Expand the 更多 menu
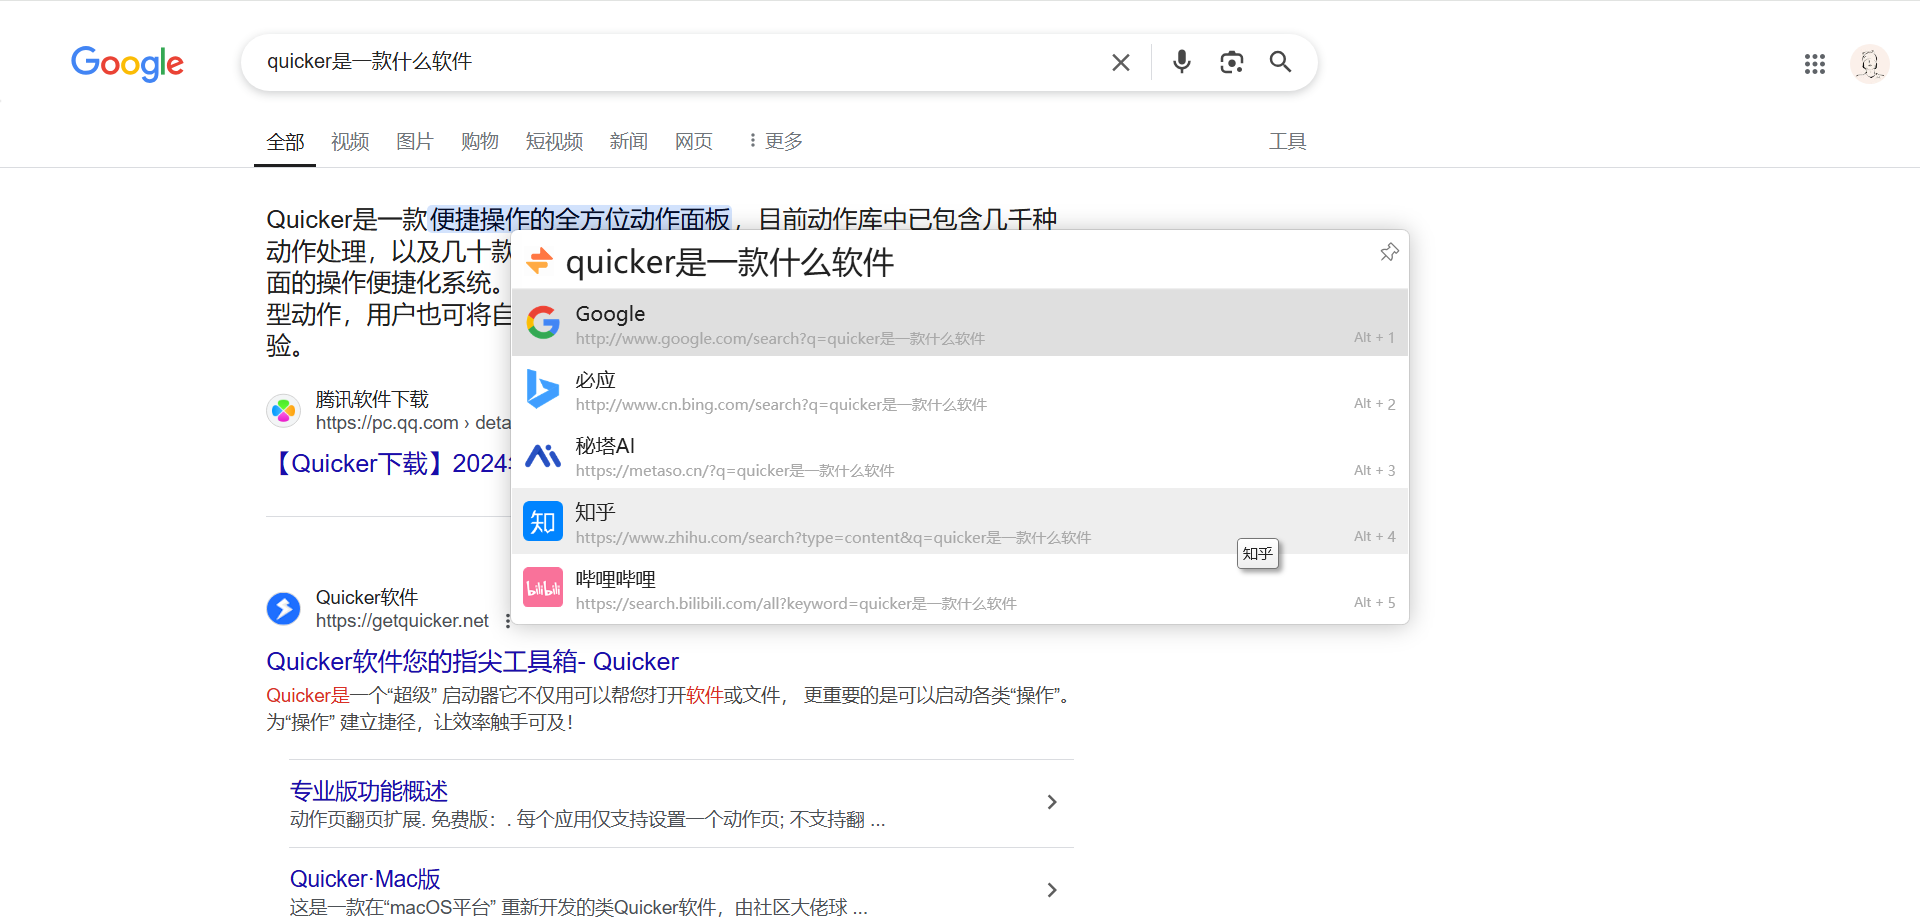The width and height of the screenshot is (1920, 922). click(x=775, y=141)
